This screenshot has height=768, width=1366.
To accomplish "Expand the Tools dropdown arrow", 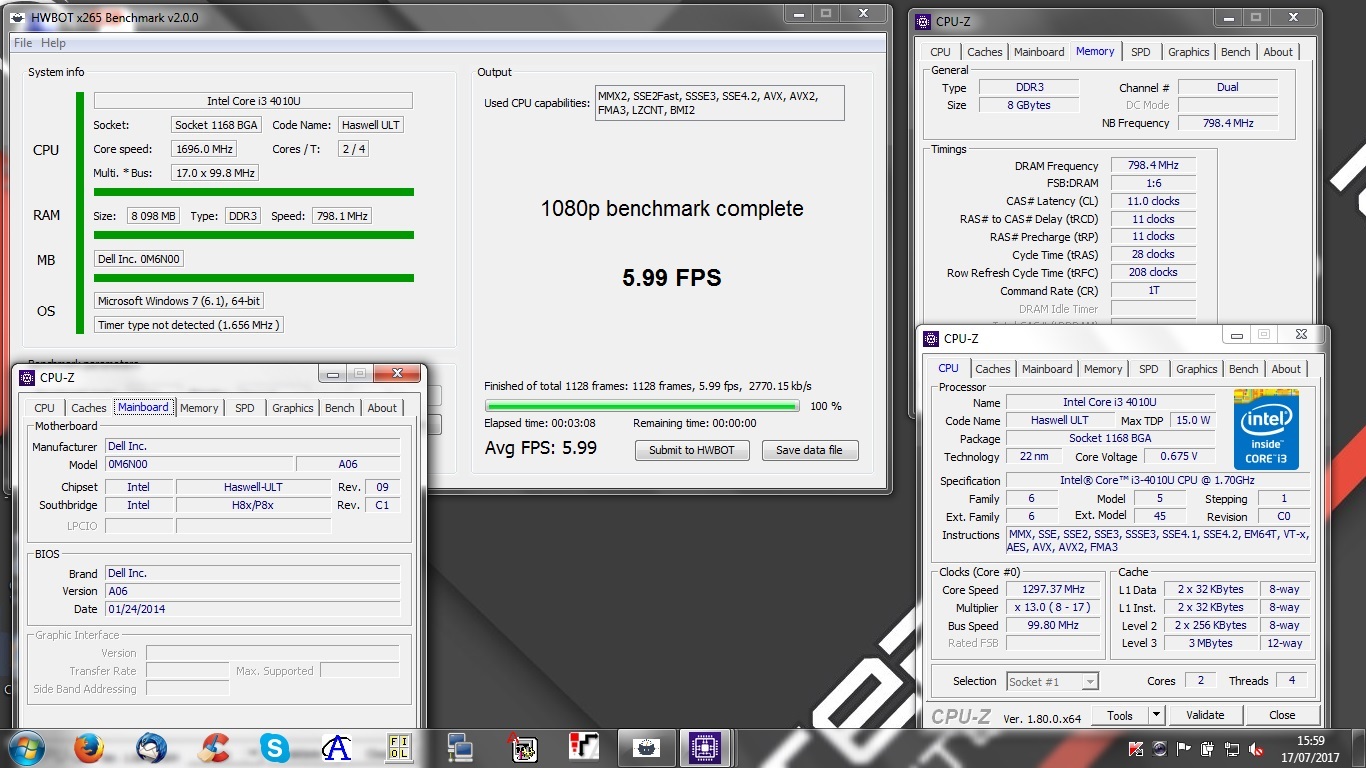I will (1156, 715).
